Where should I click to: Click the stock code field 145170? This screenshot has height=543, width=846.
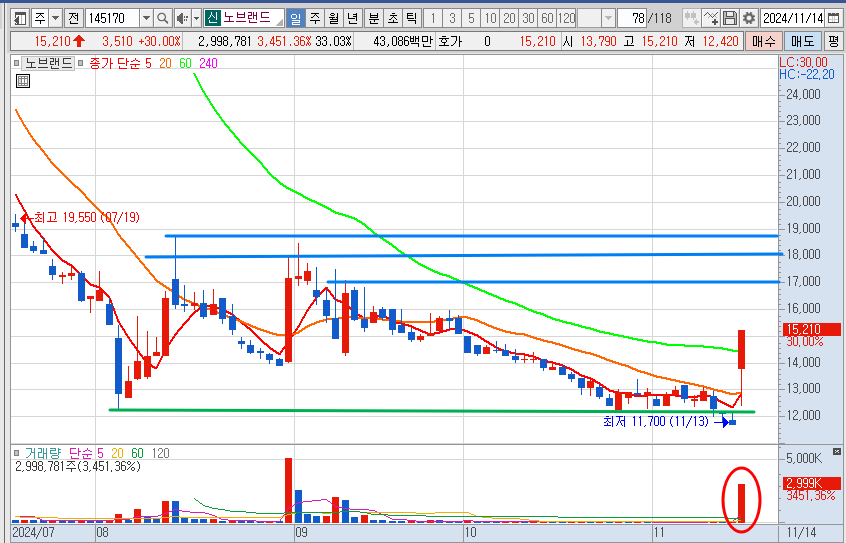pos(113,19)
